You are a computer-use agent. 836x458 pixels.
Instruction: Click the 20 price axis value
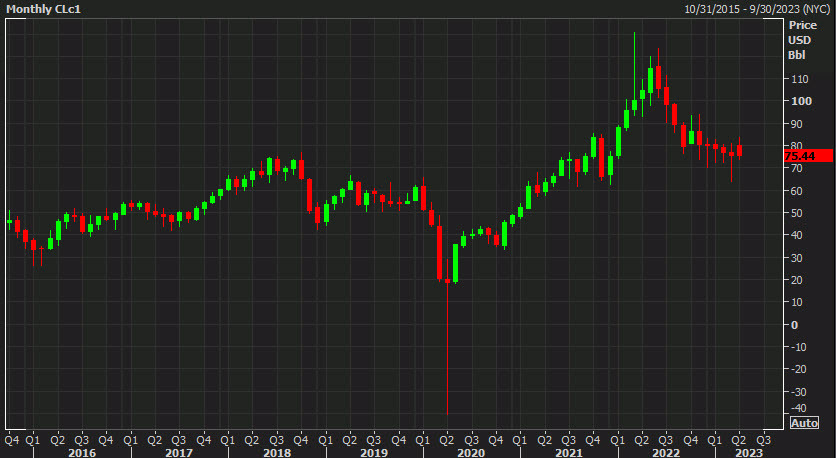pos(798,280)
